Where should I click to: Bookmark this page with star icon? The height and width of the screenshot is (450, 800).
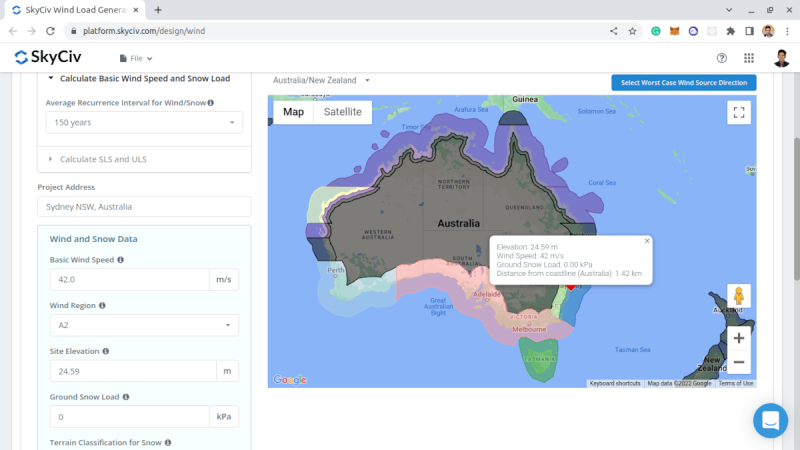point(632,31)
